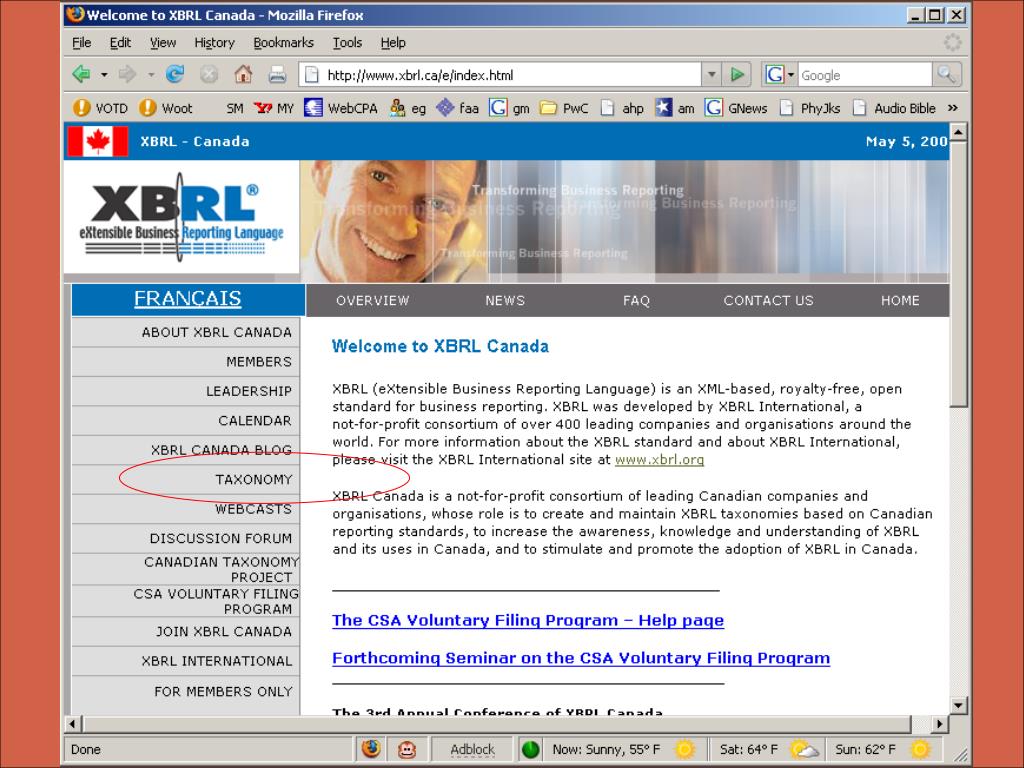Open the LEADERSHIP sidebar link

pyautogui.click(x=185, y=391)
